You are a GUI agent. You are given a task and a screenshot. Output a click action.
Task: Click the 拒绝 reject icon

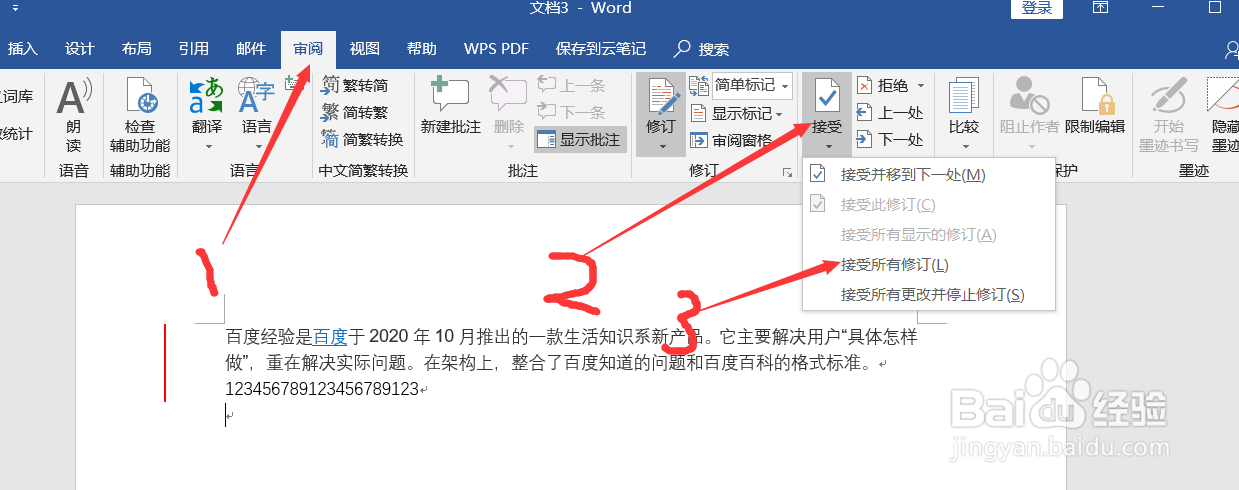[x=864, y=86]
